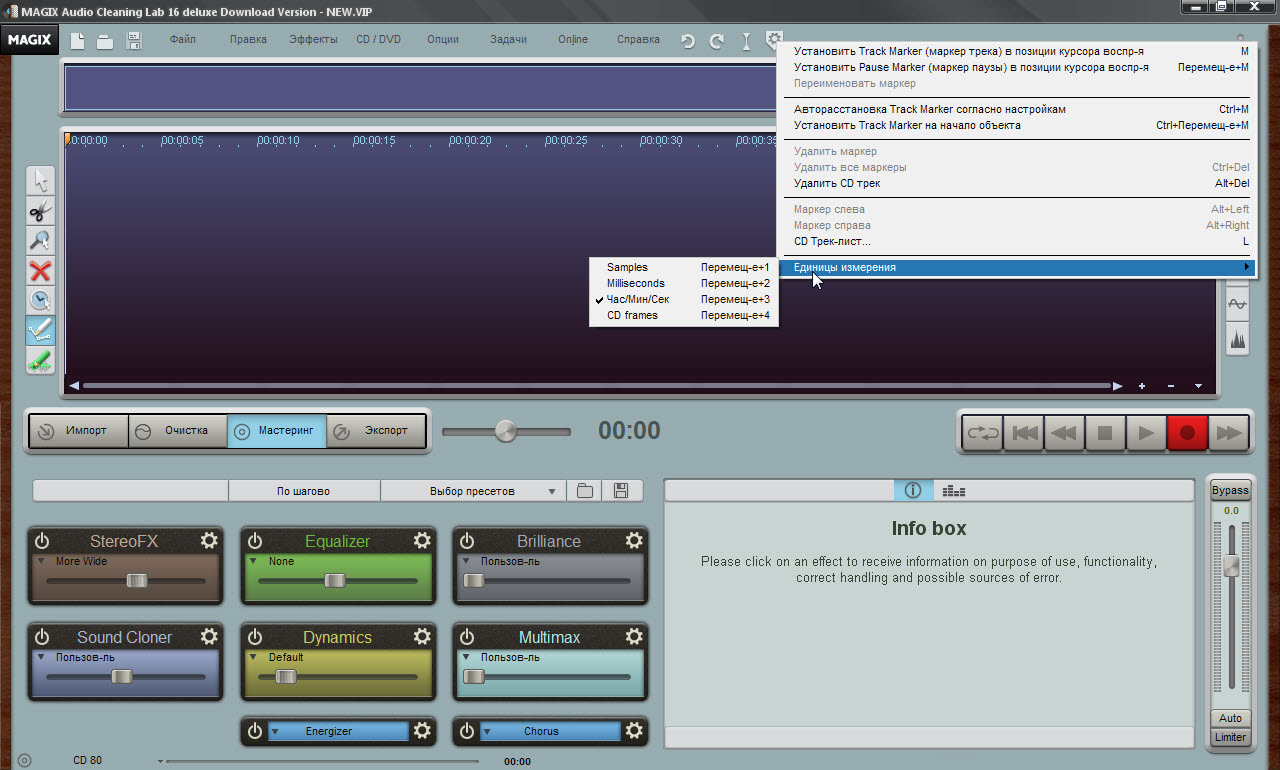Select the magnifier zoom tool
This screenshot has height=770, width=1280.
pos(40,241)
